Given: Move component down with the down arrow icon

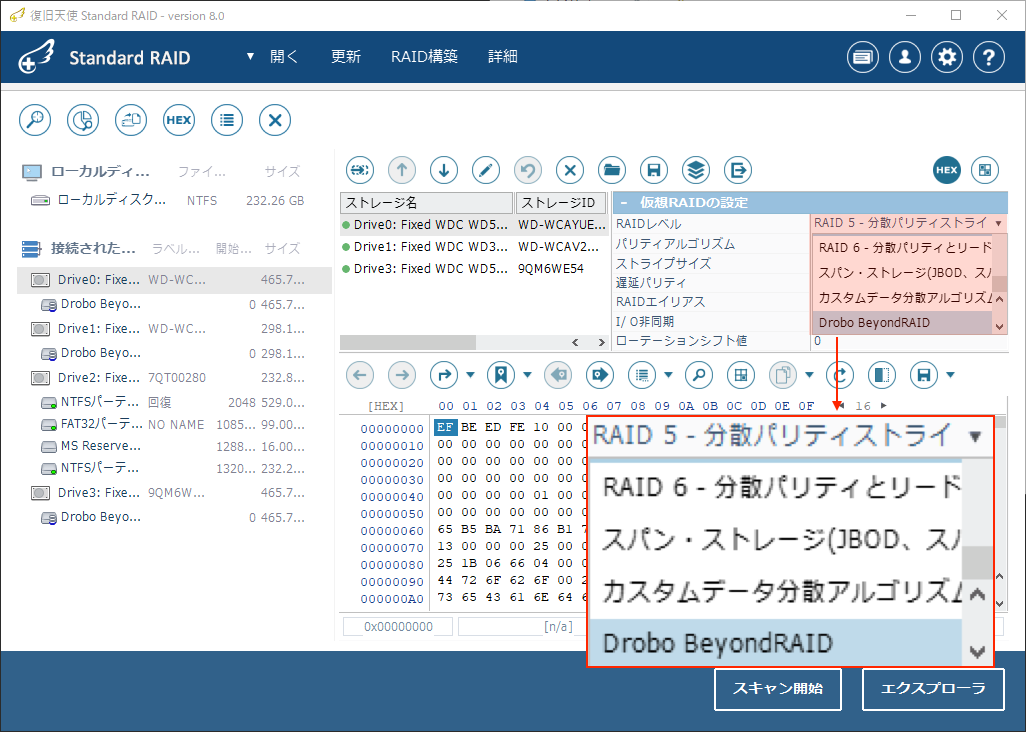Looking at the screenshot, I should point(444,171).
